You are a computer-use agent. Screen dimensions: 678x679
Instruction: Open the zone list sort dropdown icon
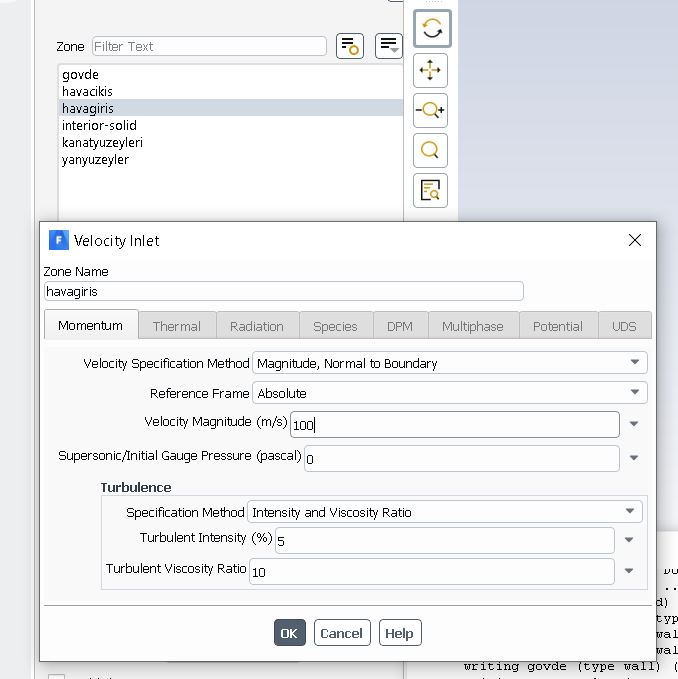tap(388, 46)
